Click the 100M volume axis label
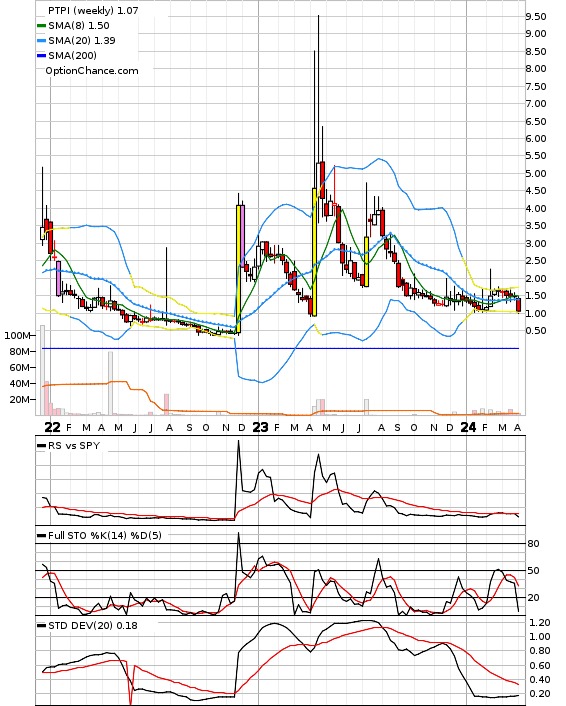 (x=18, y=335)
